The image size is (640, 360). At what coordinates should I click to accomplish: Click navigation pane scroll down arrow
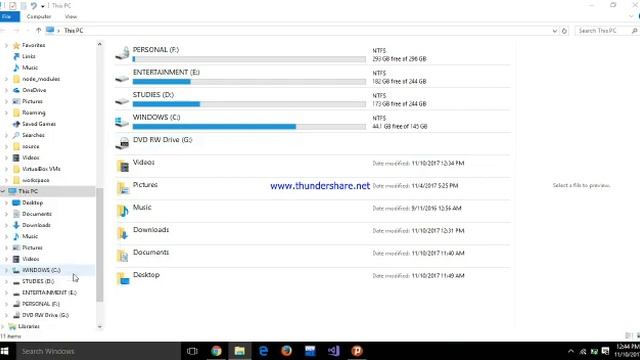[100, 327]
